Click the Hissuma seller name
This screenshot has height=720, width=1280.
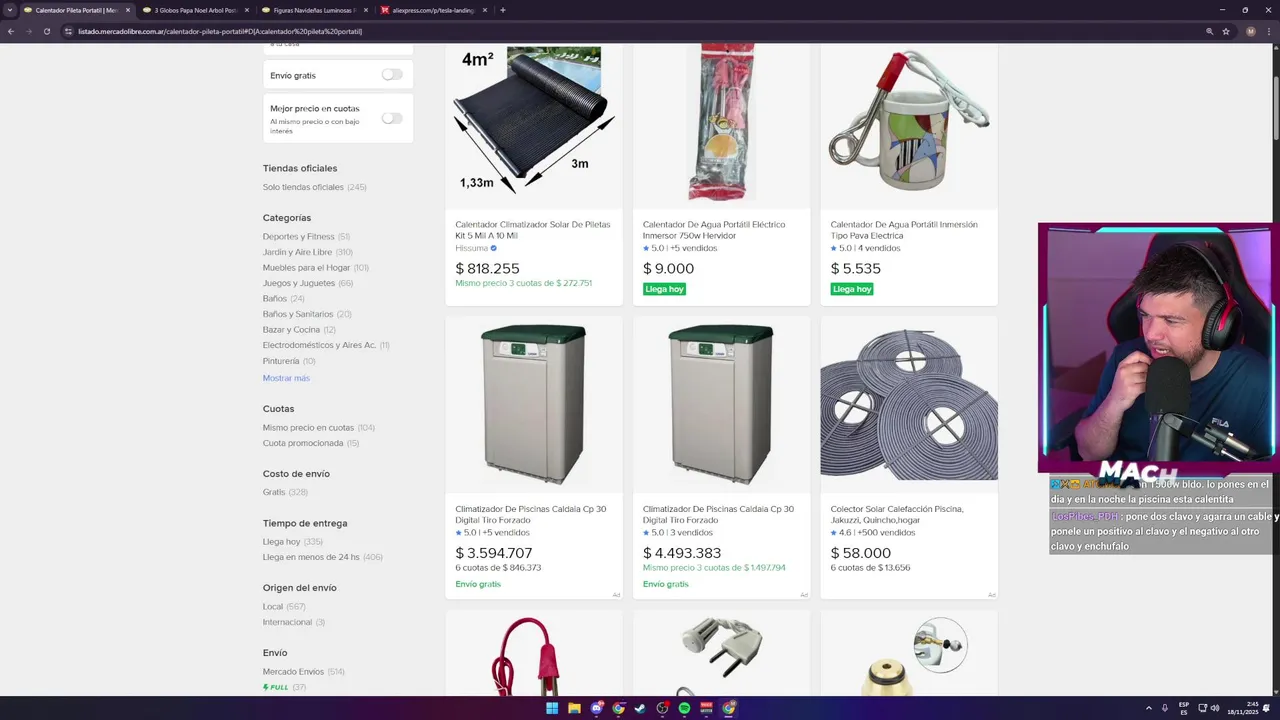(472, 248)
